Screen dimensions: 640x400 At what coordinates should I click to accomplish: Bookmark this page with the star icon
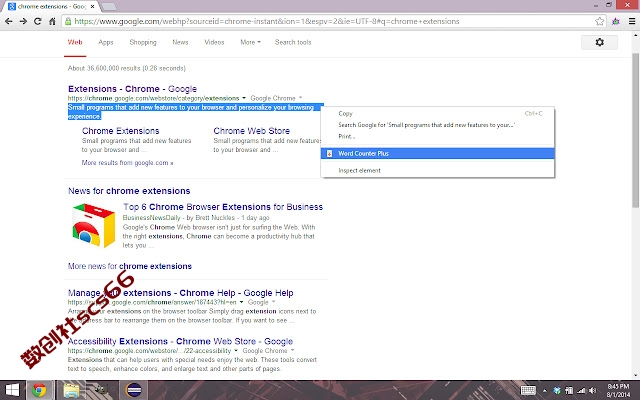(x=599, y=21)
